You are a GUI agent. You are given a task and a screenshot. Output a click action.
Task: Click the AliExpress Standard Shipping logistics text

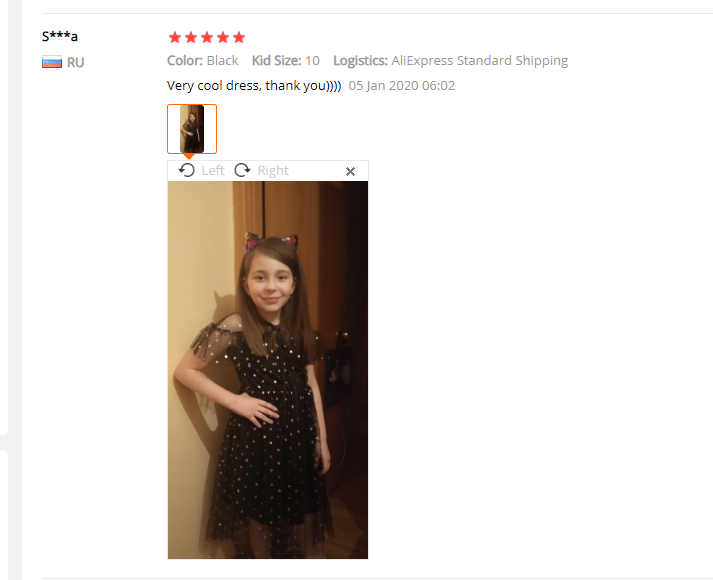pos(480,61)
